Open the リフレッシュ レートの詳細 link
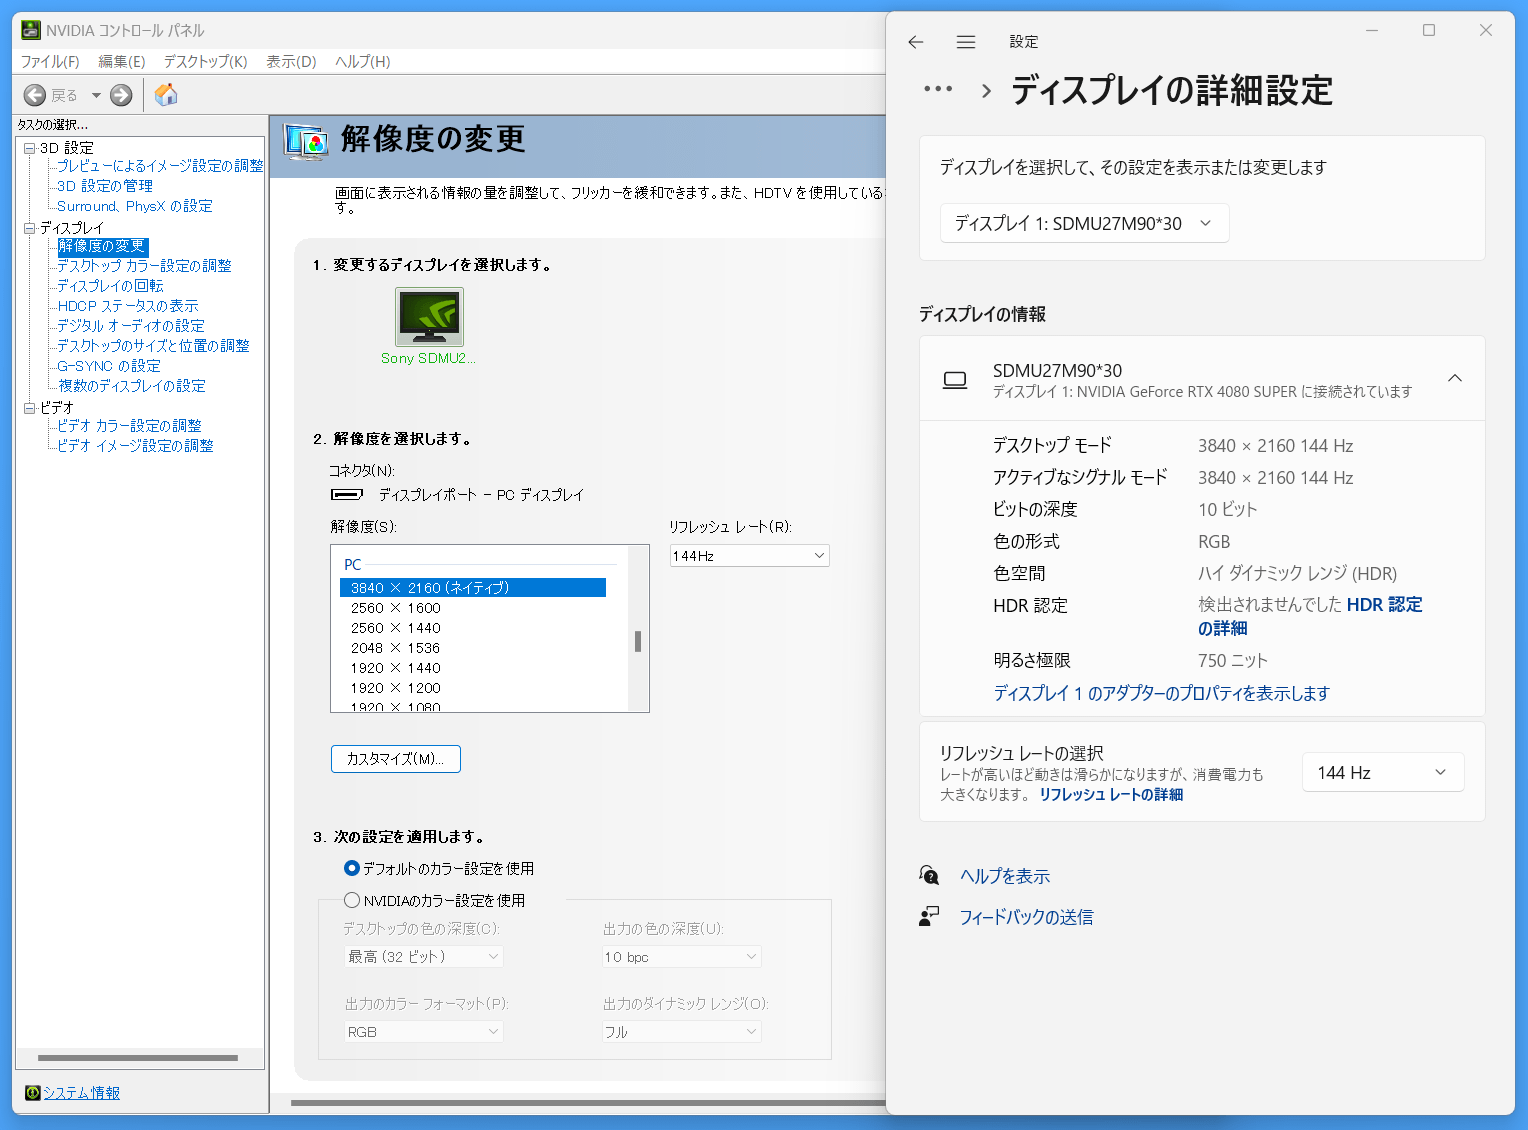Viewport: 1528px width, 1130px height. 1111,794
